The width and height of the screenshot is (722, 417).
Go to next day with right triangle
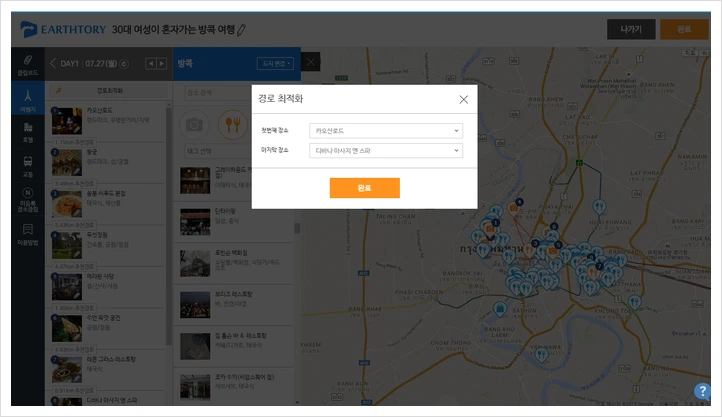click(x=161, y=64)
